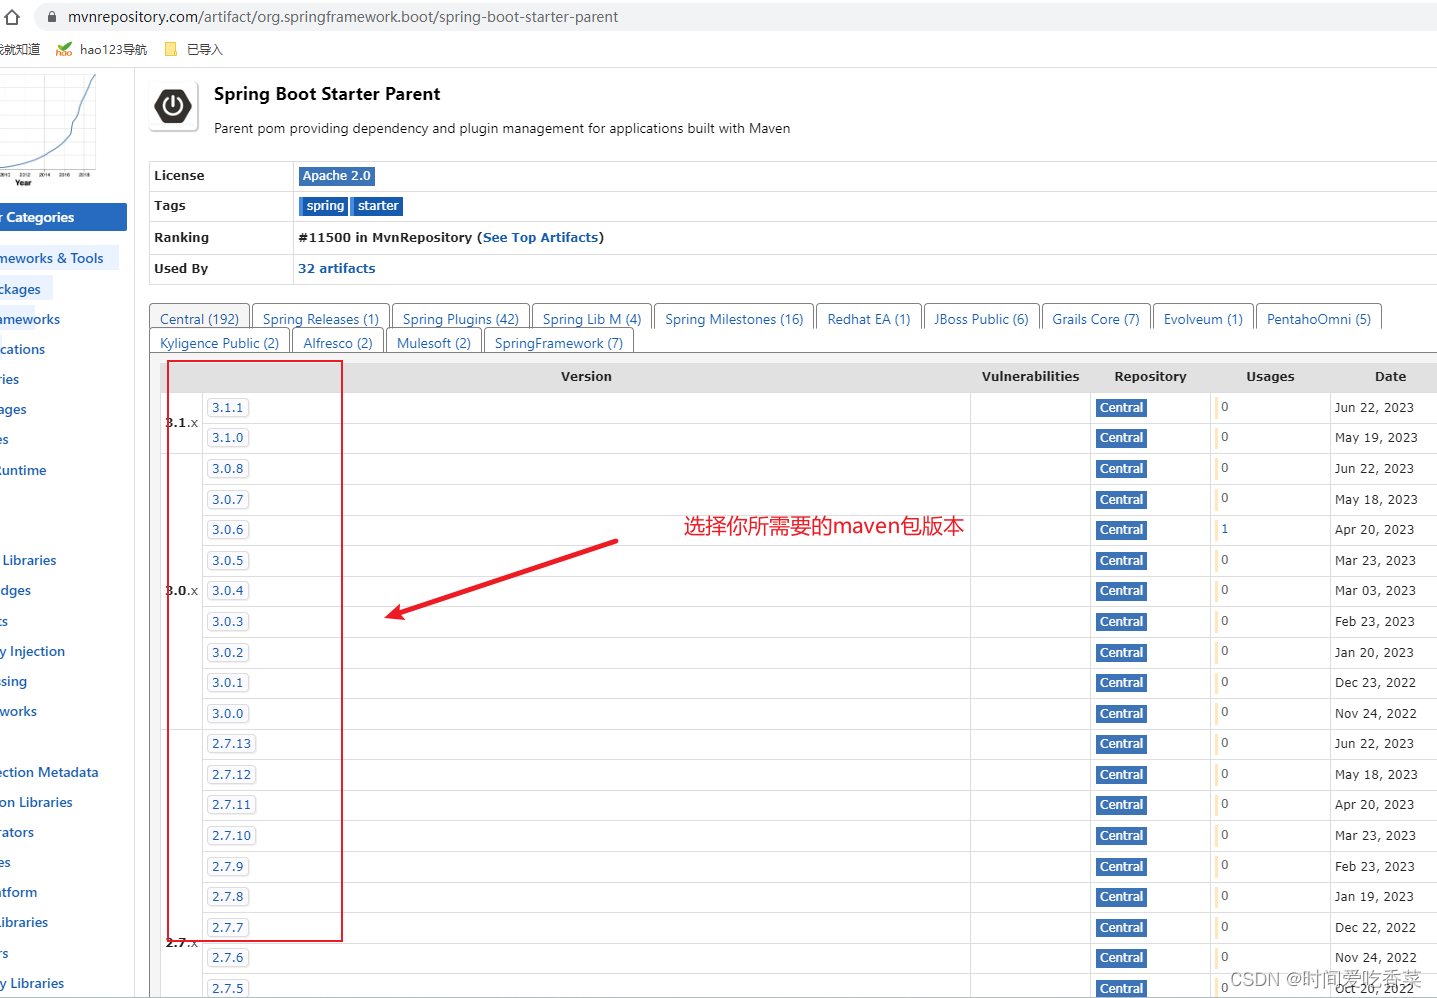Select version 3.0.0
The height and width of the screenshot is (998, 1437).
(228, 714)
